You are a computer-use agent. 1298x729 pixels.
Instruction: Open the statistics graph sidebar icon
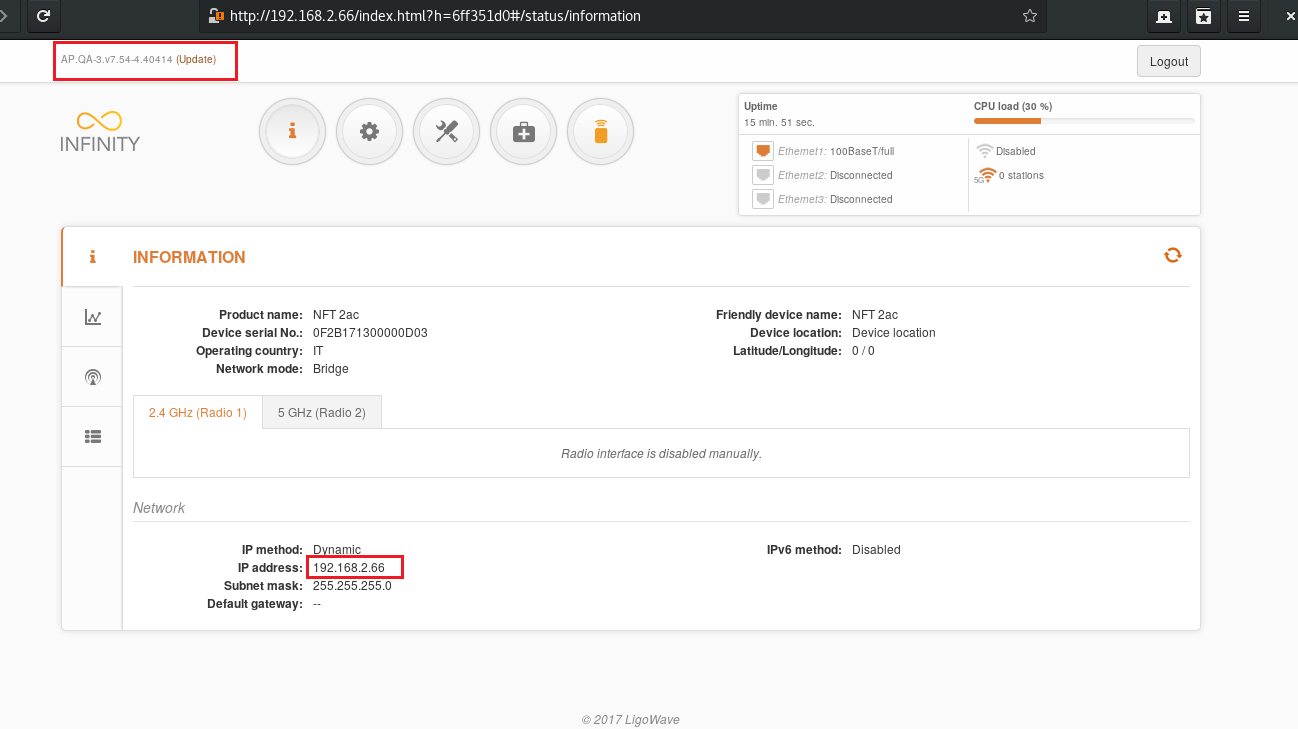tap(92, 317)
